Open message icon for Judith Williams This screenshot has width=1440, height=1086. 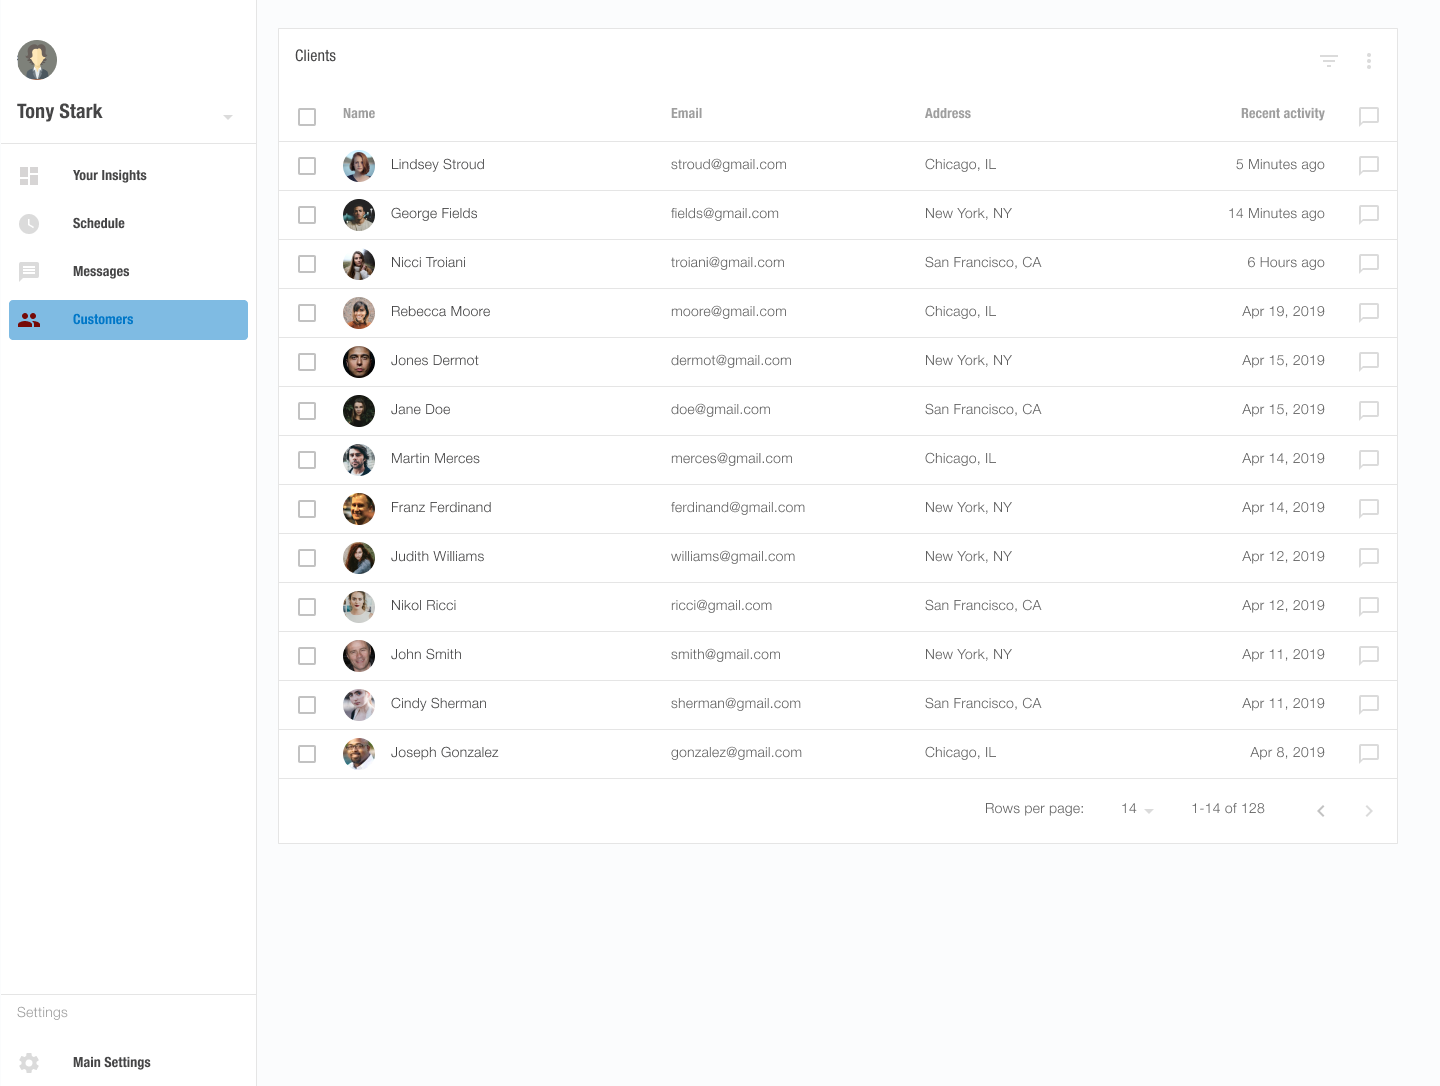(1369, 557)
